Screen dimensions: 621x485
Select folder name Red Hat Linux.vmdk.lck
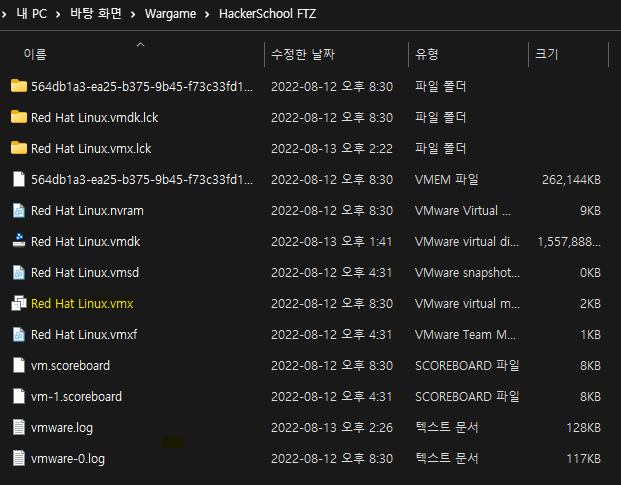(x=94, y=118)
